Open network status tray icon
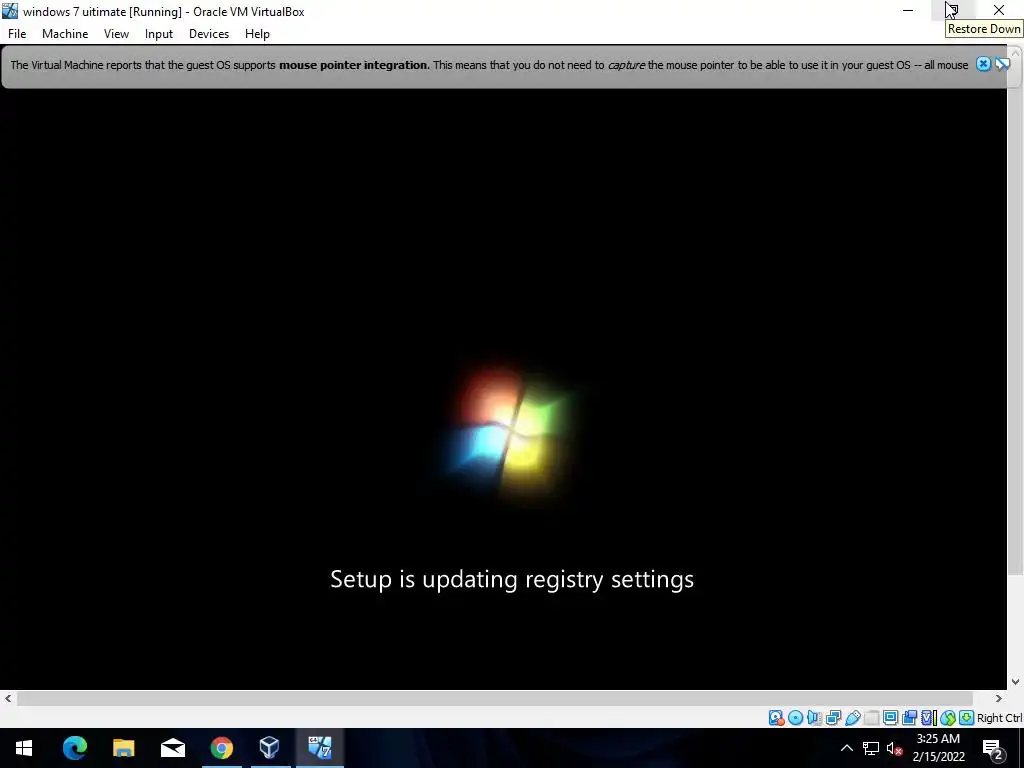This screenshot has height=768, width=1024. [x=871, y=748]
